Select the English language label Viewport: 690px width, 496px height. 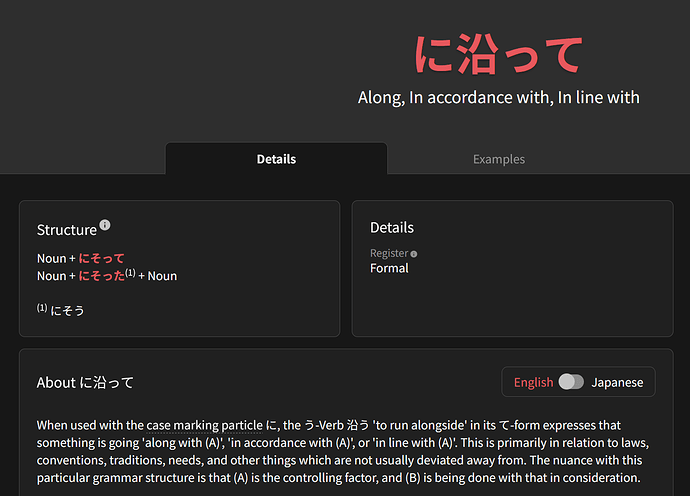point(533,382)
